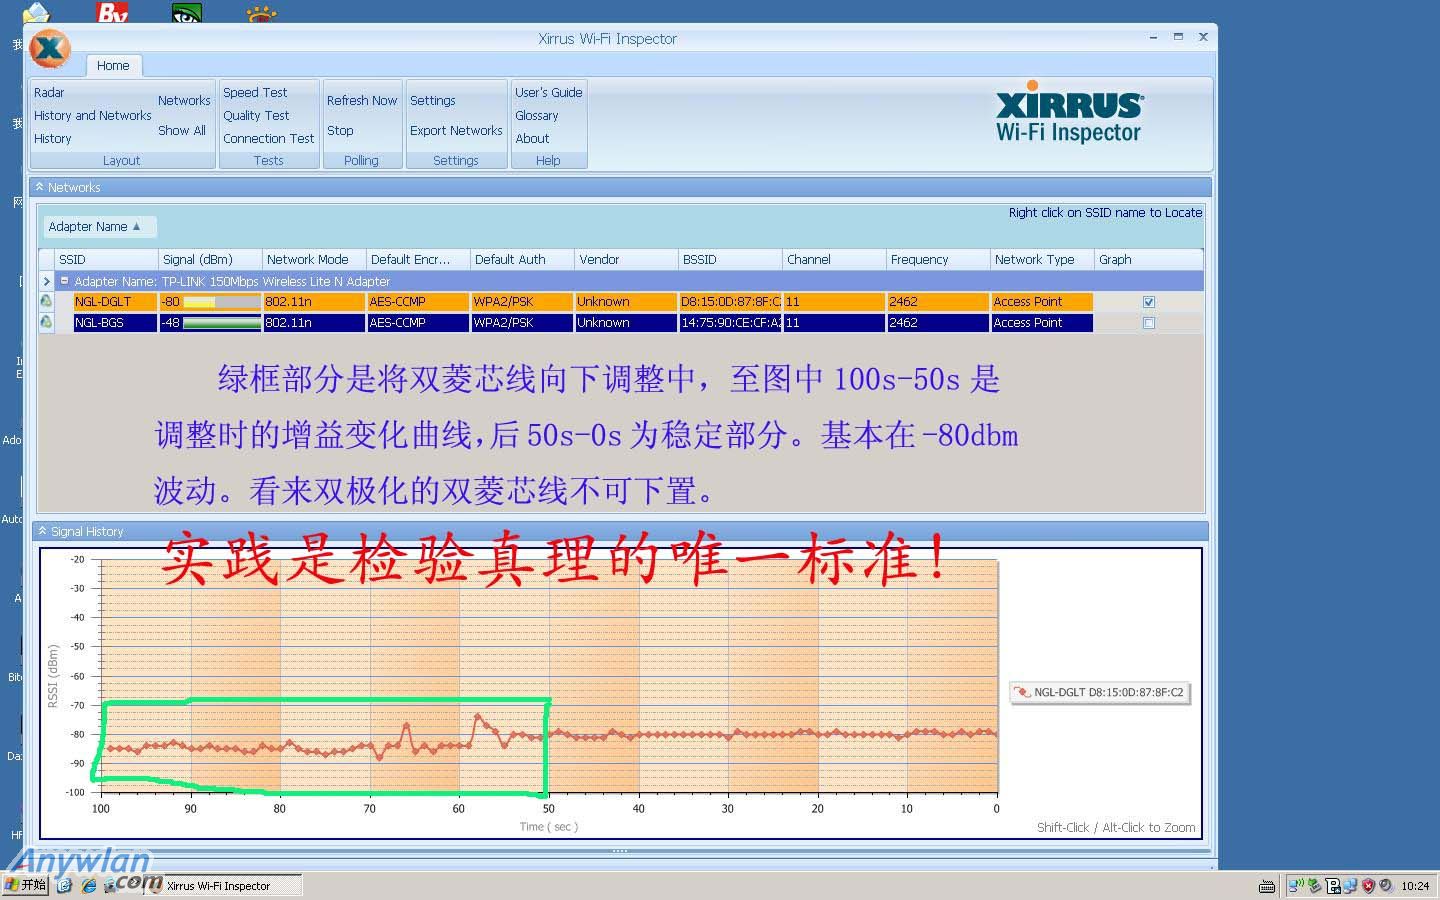
Task: Click the Xirrus orange X application button
Action: pos(50,48)
